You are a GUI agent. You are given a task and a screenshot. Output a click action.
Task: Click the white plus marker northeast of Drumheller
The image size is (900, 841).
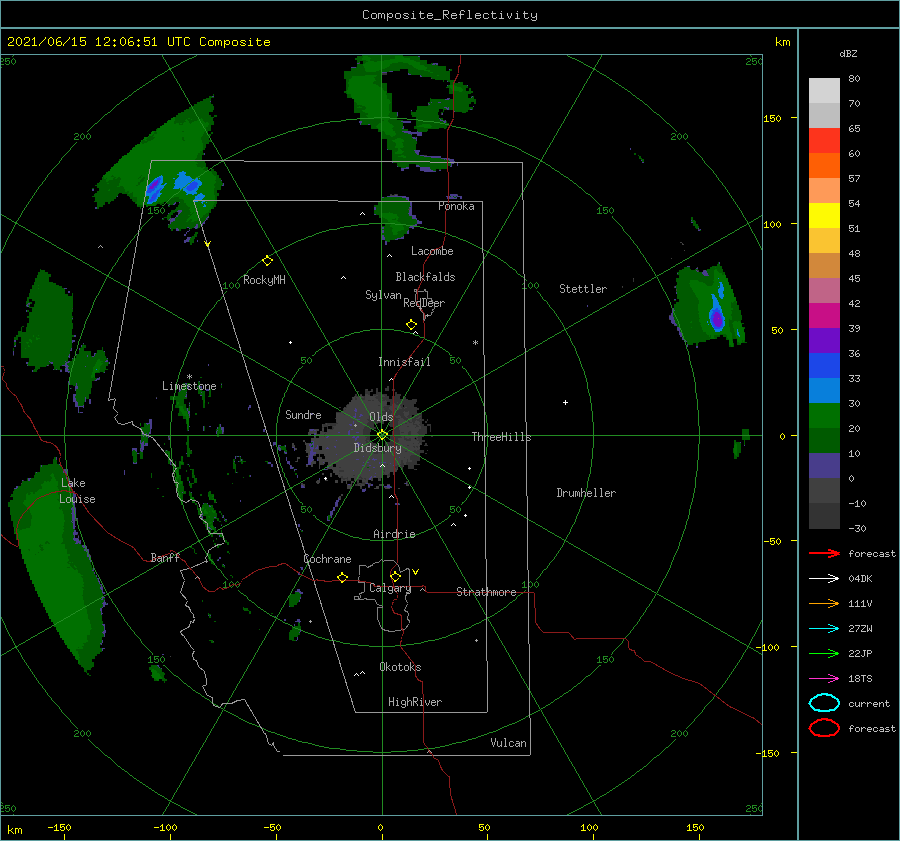pyautogui.click(x=565, y=402)
